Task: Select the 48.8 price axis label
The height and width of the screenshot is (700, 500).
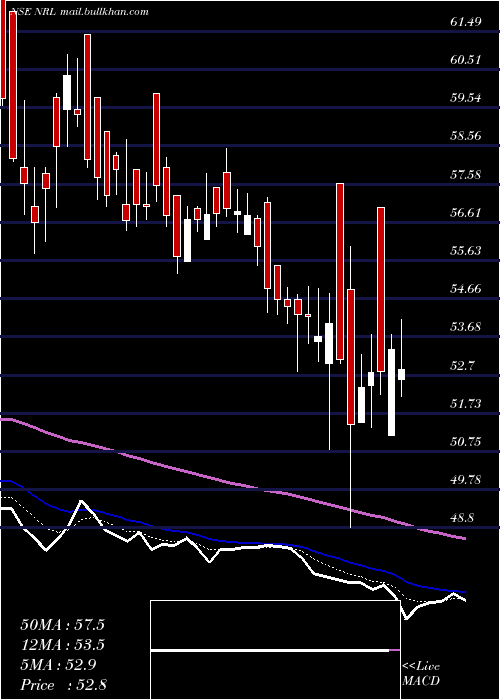Action: pyautogui.click(x=462, y=518)
